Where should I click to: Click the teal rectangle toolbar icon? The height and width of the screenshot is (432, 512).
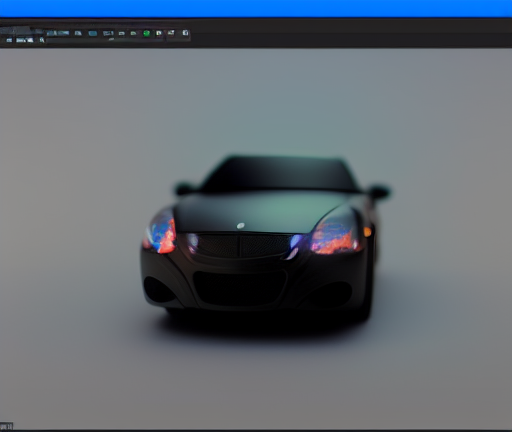pos(93,33)
